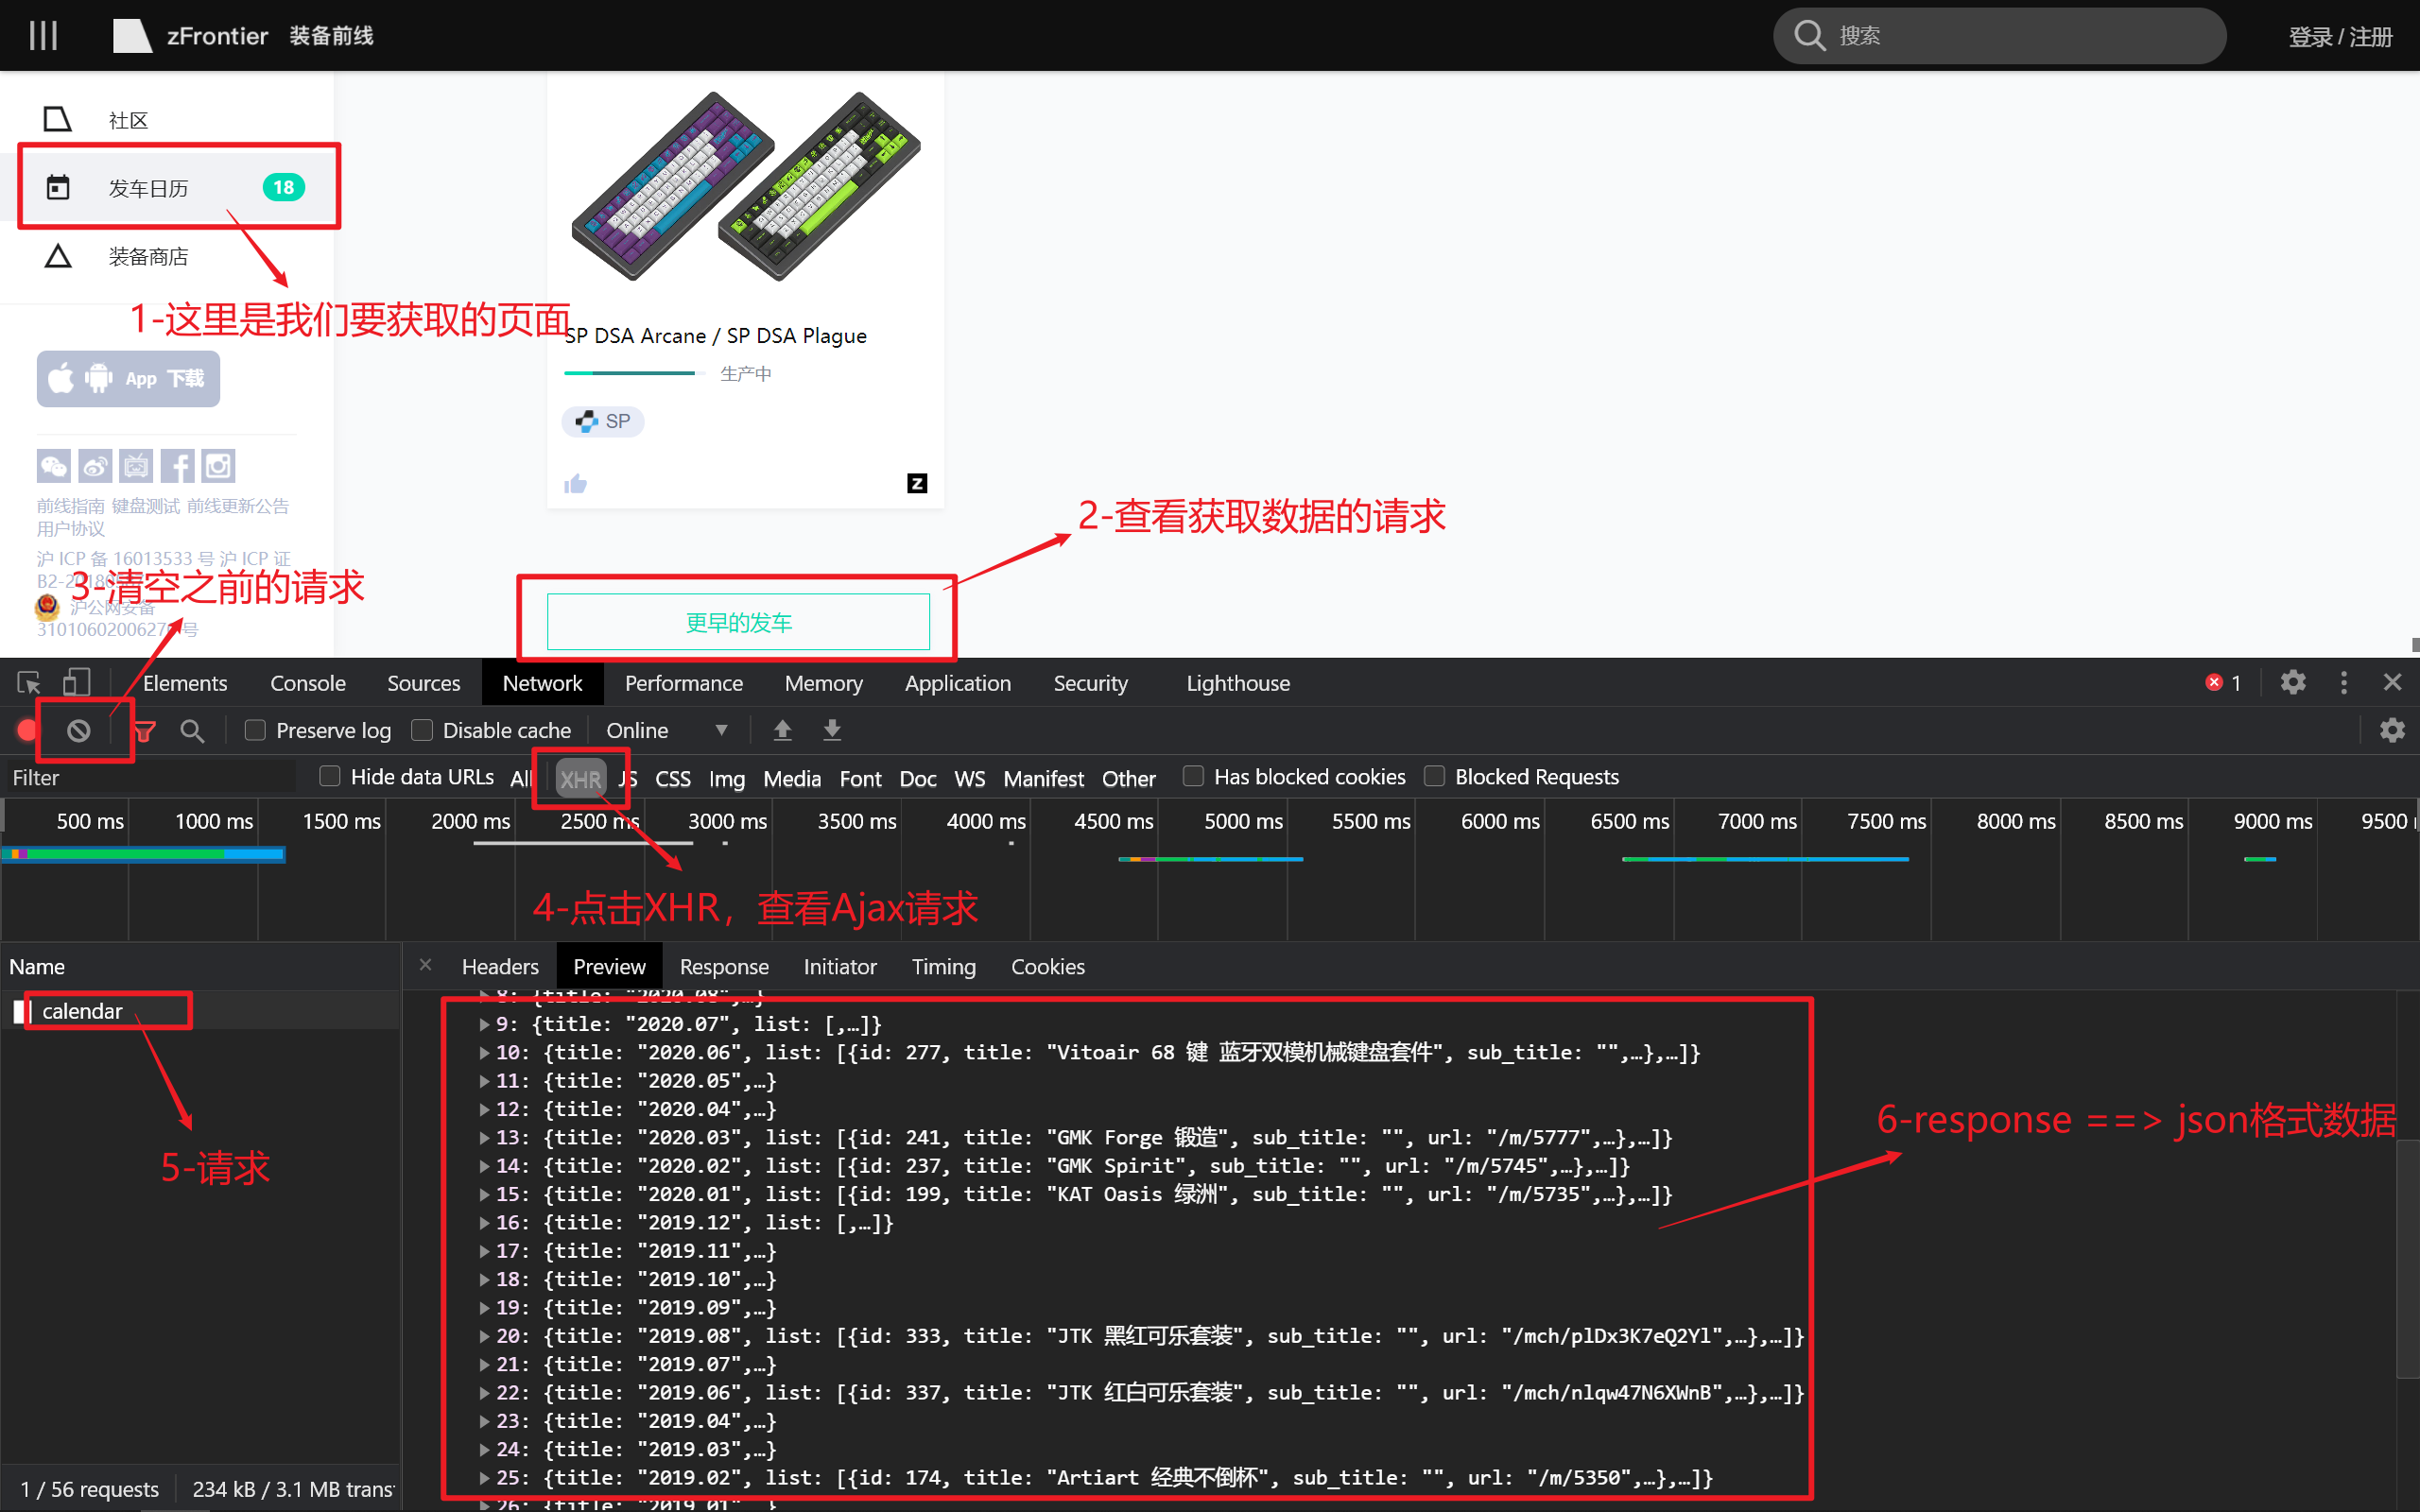Check Blocked Requests filter
This screenshot has height=1512, width=2420.
click(x=1434, y=777)
